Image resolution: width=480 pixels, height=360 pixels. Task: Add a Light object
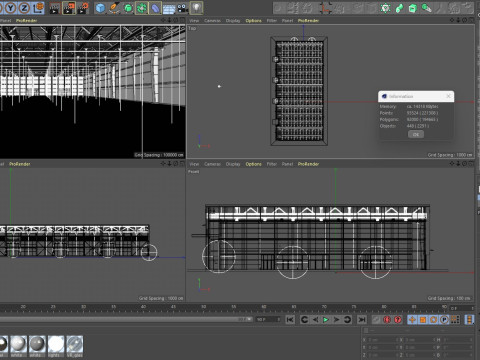pyautogui.click(x=197, y=8)
